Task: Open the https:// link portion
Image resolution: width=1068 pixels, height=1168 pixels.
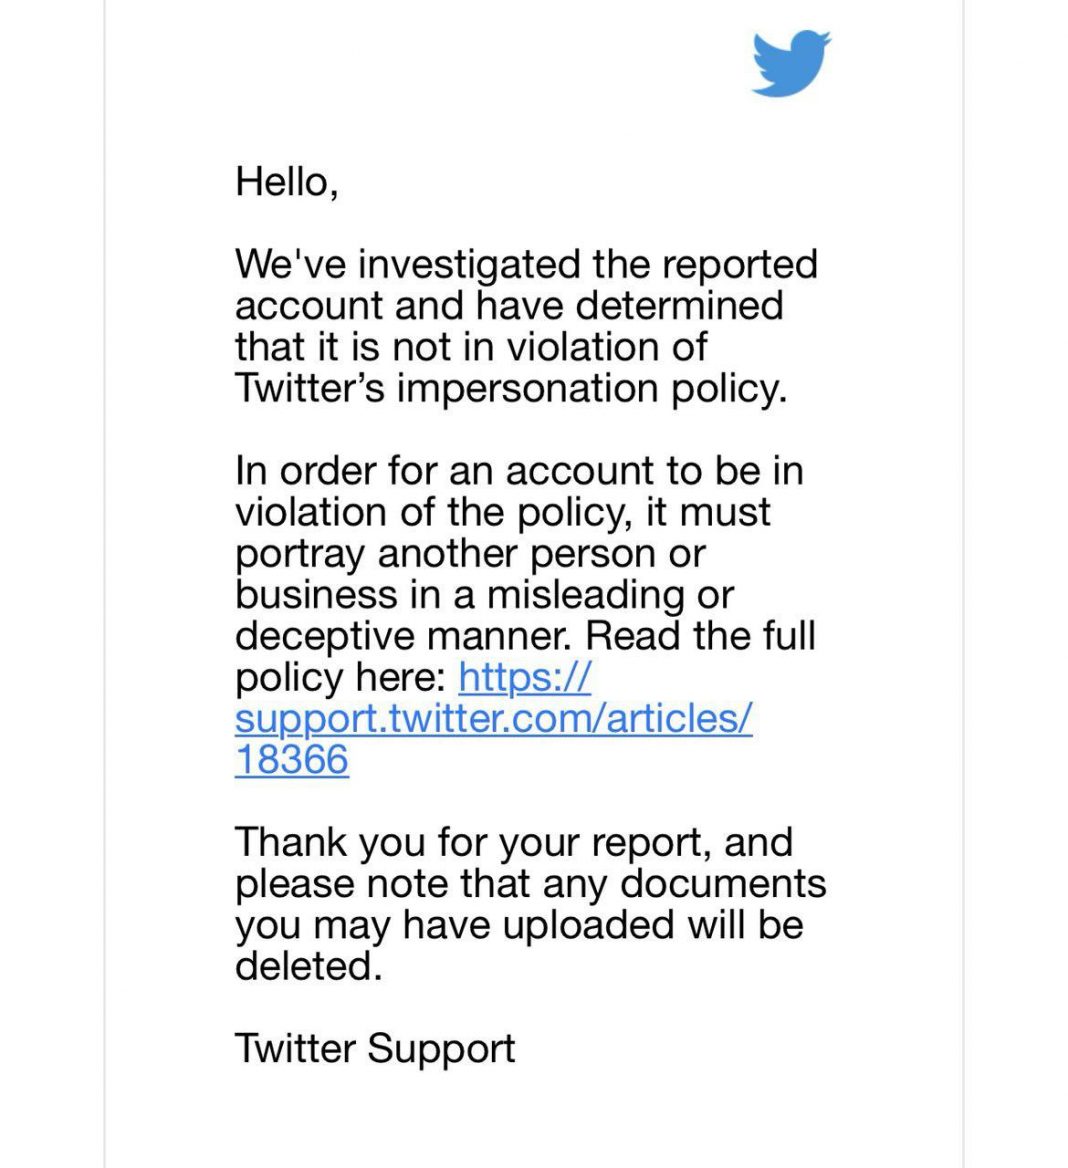Action: (x=524, y=678)
